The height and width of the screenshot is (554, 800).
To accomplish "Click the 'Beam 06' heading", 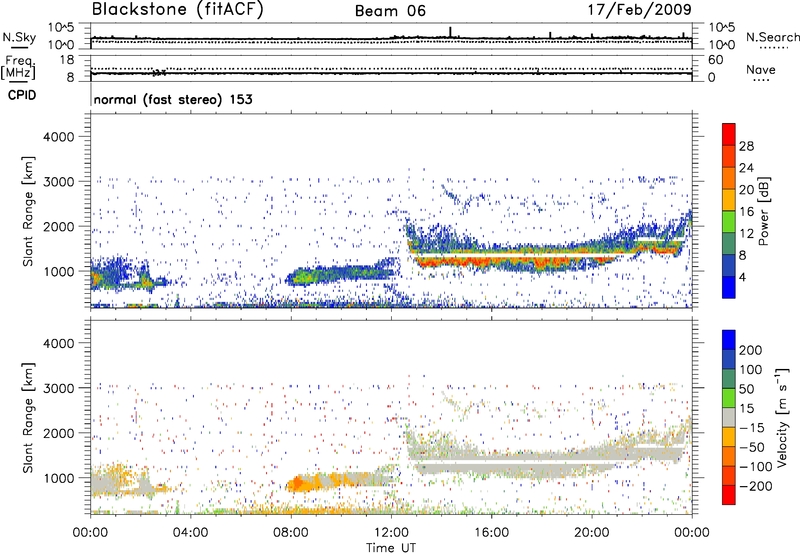I will click(390, 11).
